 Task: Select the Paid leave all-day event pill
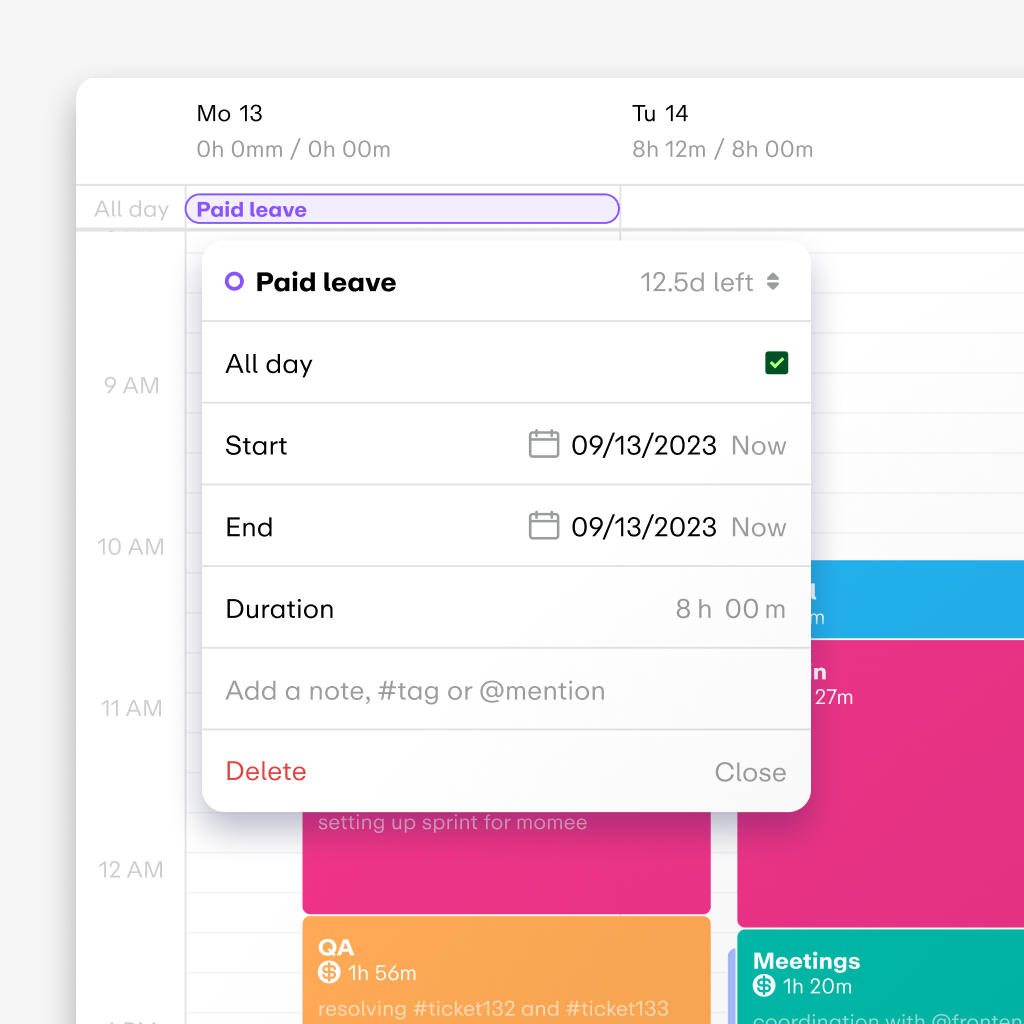[x=402, y=209]
